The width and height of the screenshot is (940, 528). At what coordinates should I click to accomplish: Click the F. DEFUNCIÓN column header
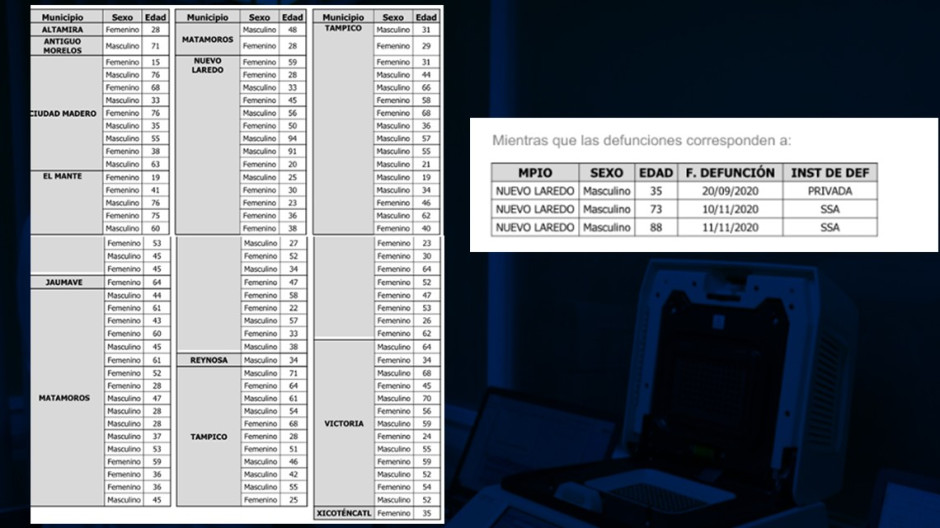point(729,173)
